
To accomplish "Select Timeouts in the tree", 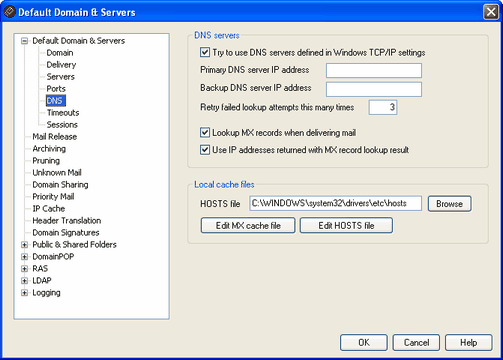I will pos(63,113).
